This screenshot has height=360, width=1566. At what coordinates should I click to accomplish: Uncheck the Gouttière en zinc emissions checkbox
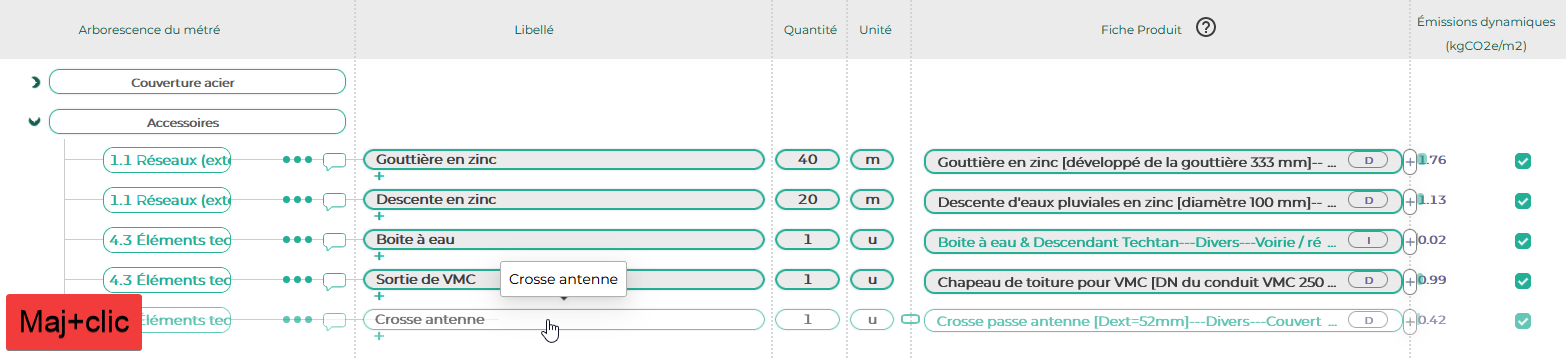tap(1523, 161)
